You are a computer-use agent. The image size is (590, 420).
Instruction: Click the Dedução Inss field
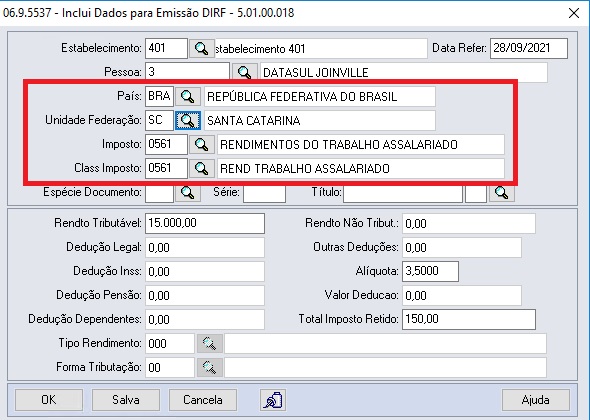pos(205,271)
